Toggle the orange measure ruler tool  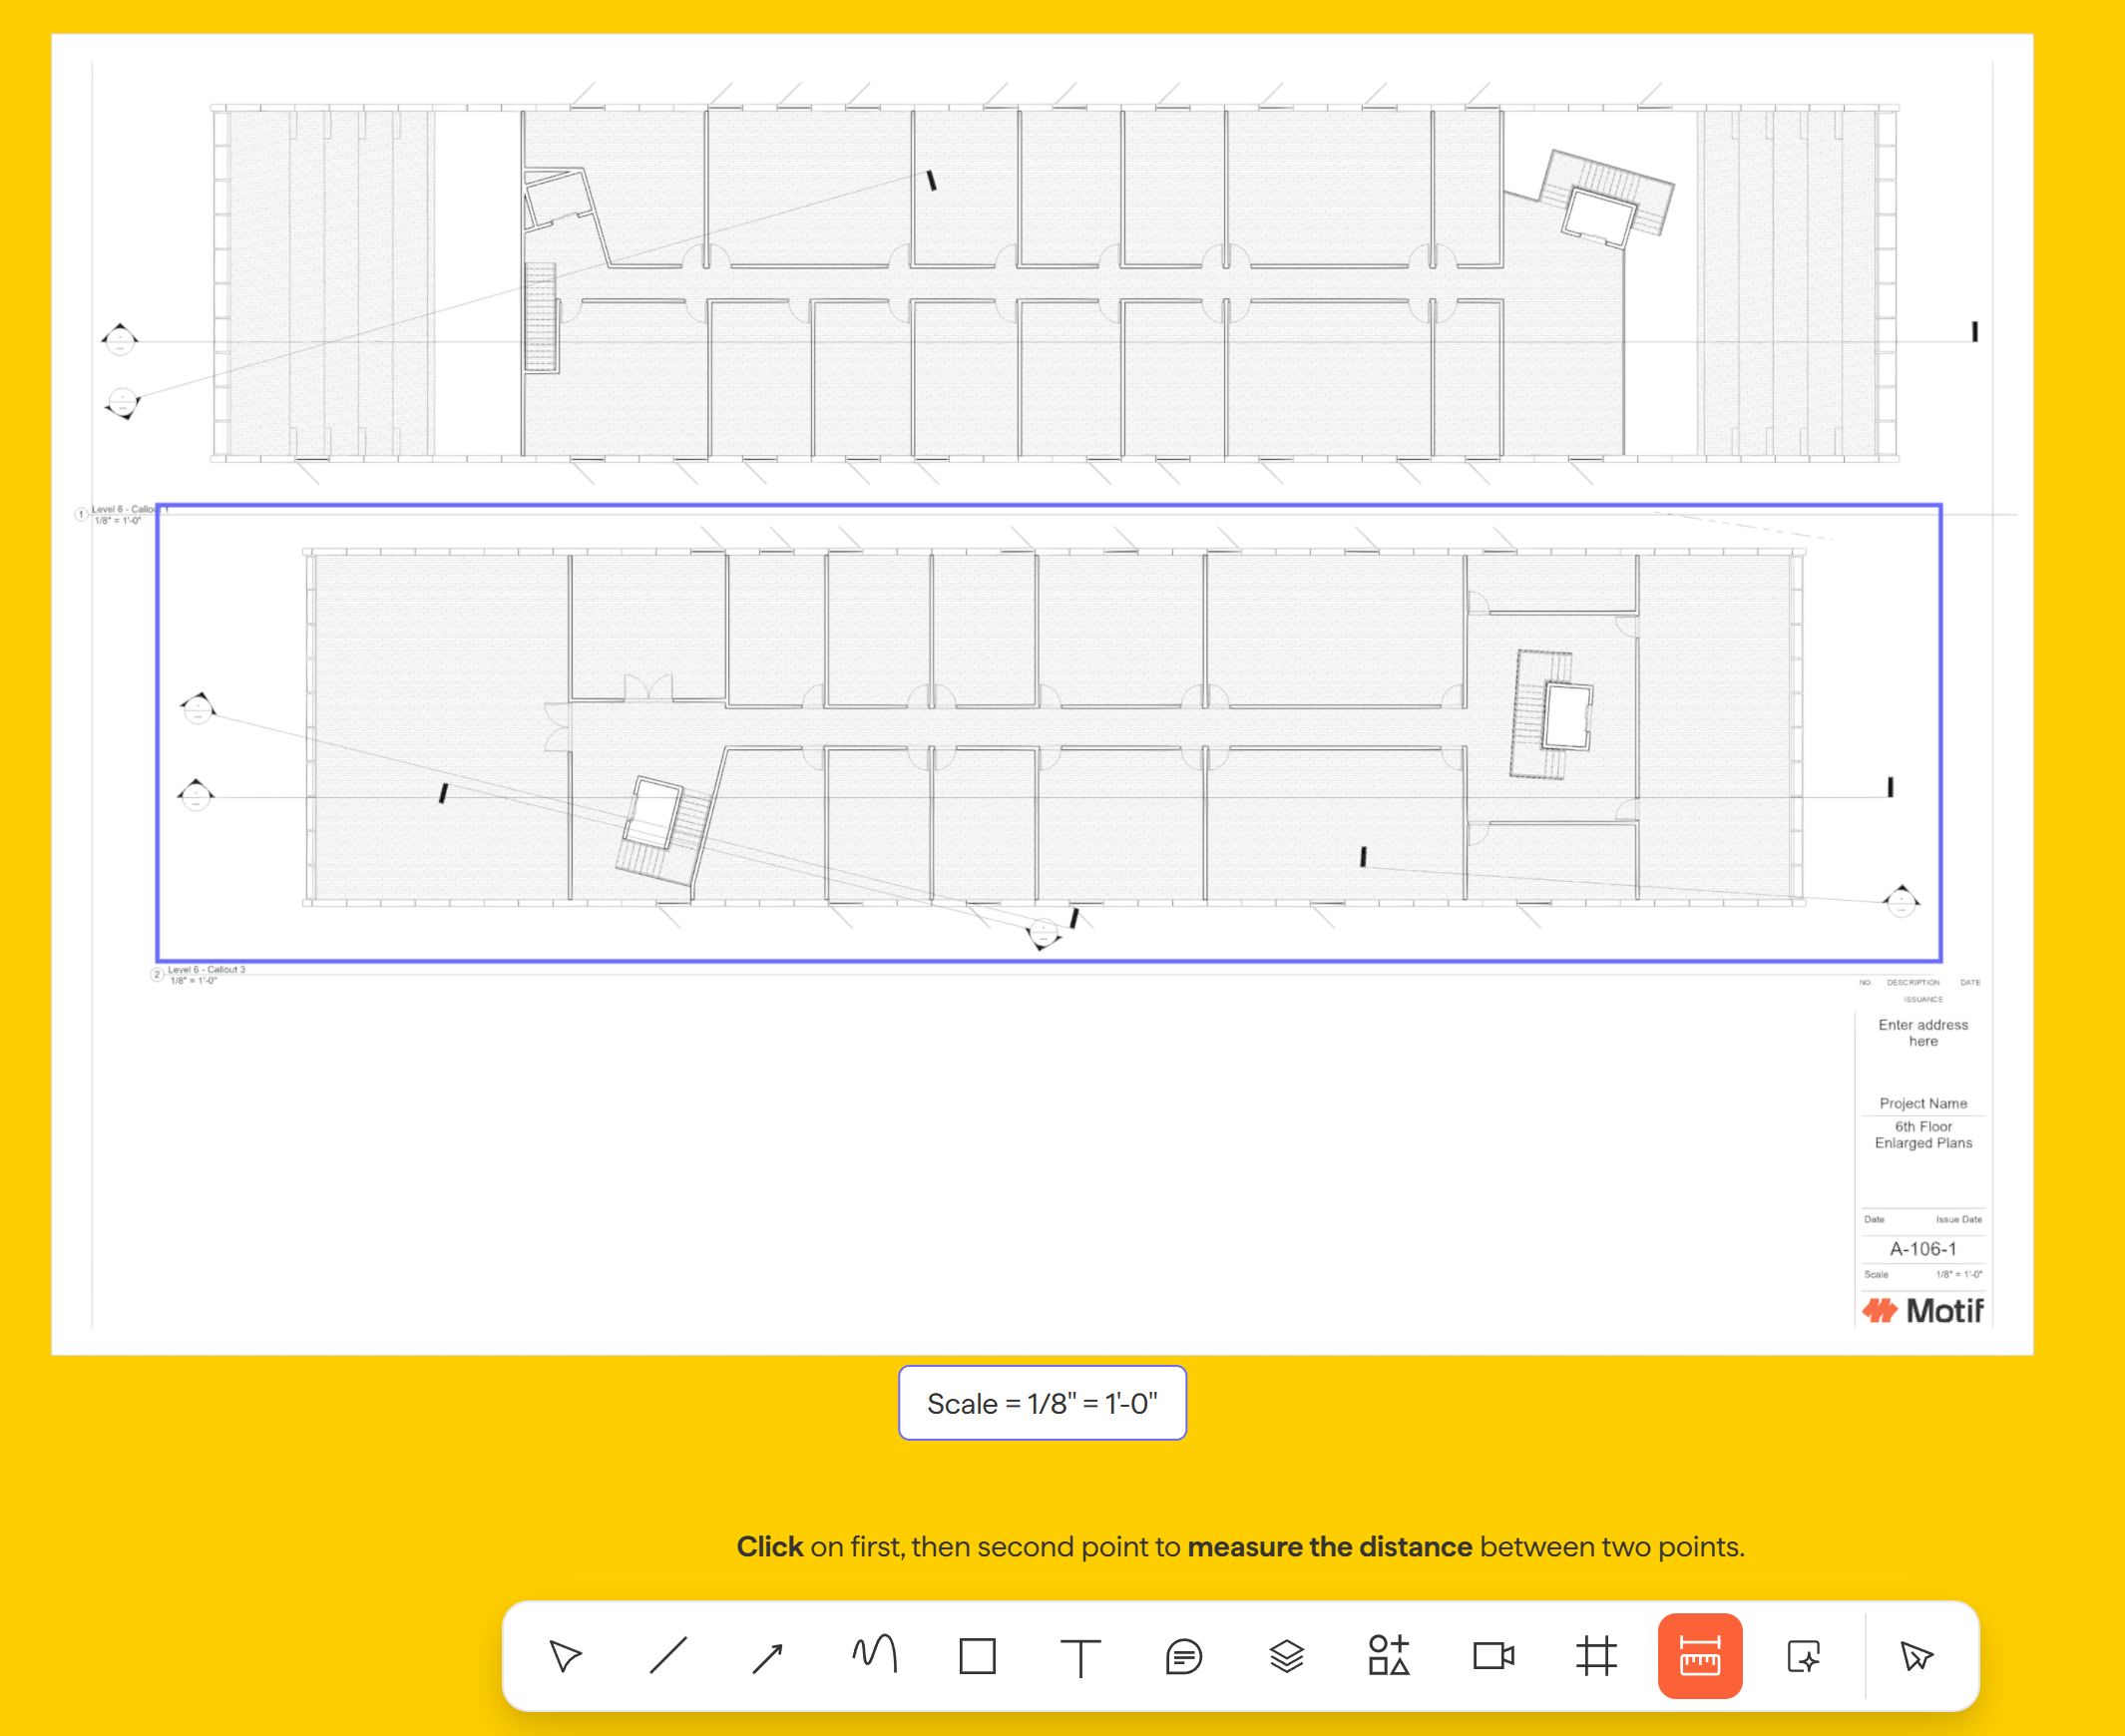pos(1700,1656)
